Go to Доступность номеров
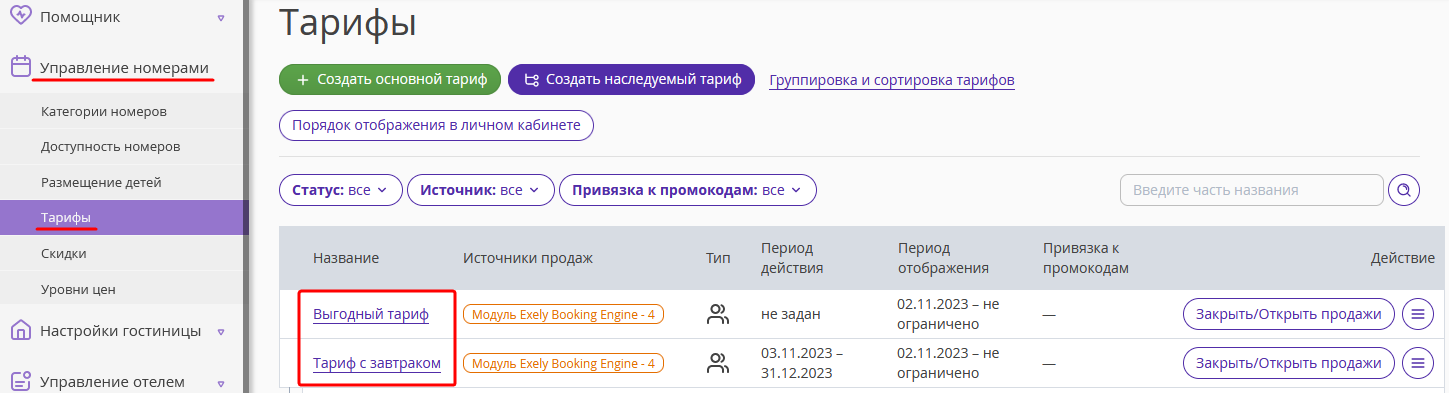 tap(110, 146)
